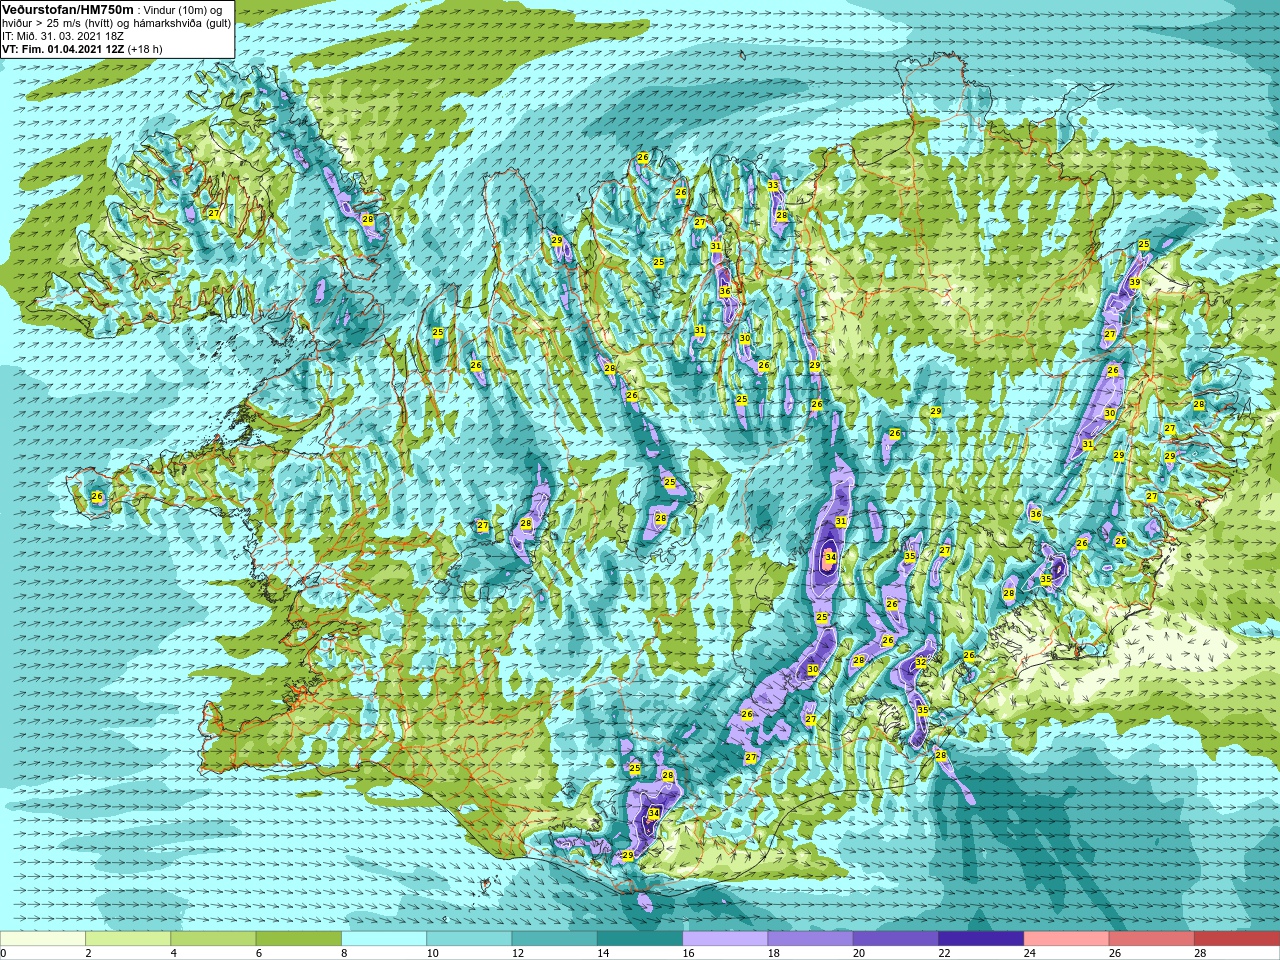This screenshot has height=960, width=1280.
Task: Click the legend scale number 24
Action: [1029, 953]
